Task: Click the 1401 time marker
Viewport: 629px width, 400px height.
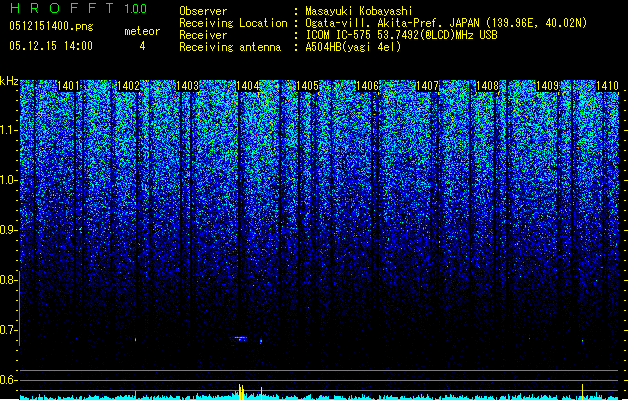Action: pyautogui.click(x=68, y=86)
